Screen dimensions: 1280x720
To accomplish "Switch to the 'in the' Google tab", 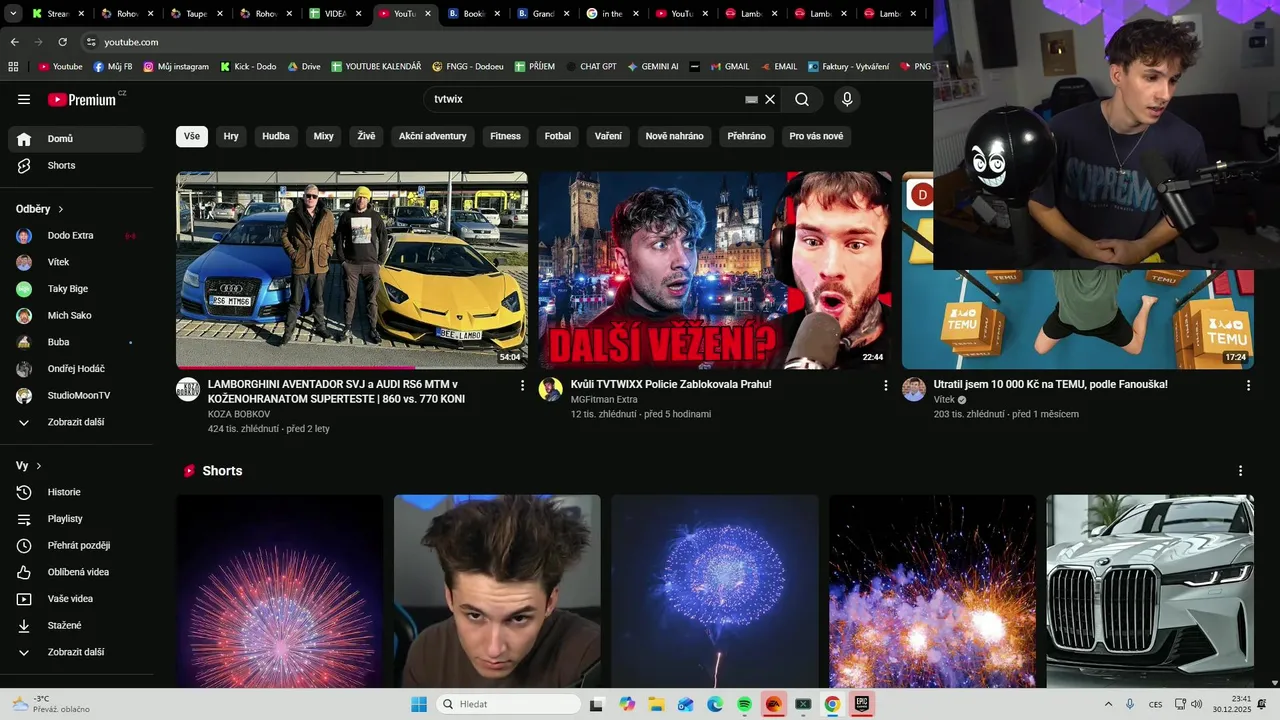I will point(612,14).
